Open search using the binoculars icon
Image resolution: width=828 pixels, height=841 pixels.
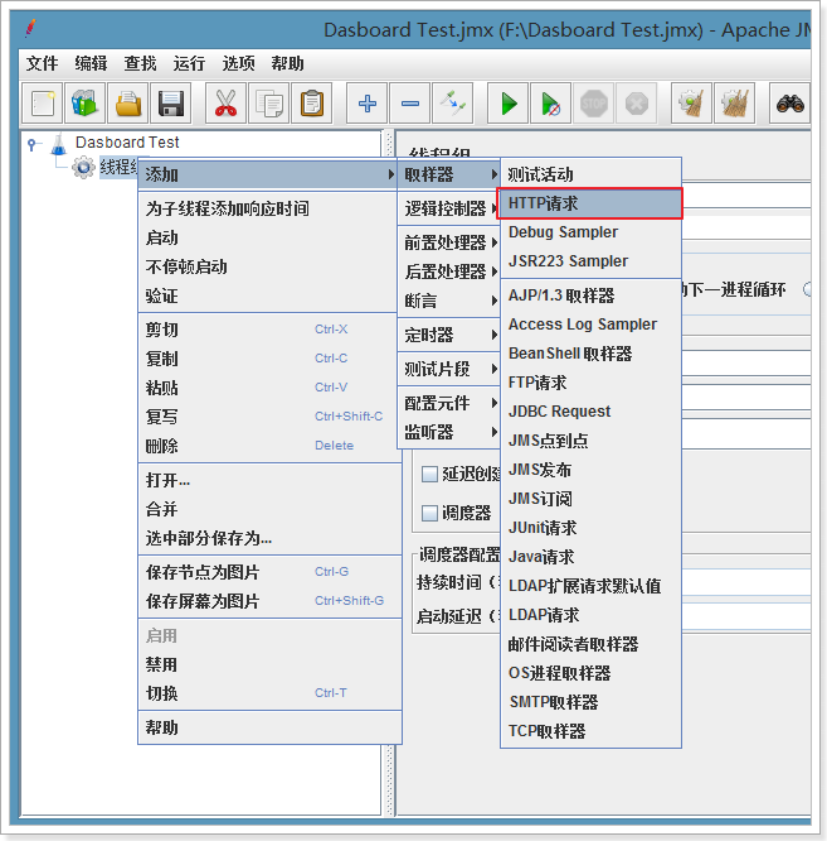[x=790, y=103]
